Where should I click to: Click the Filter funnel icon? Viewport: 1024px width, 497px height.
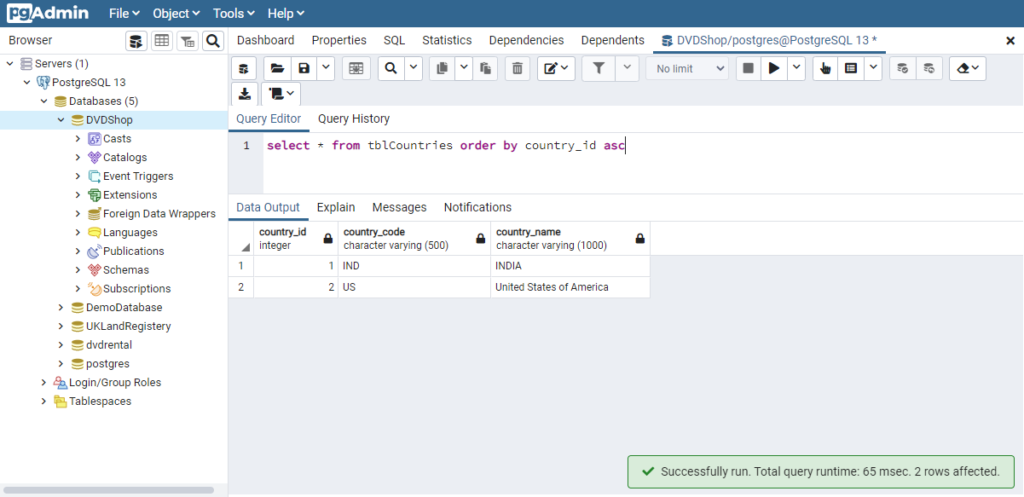click(598, 69)
